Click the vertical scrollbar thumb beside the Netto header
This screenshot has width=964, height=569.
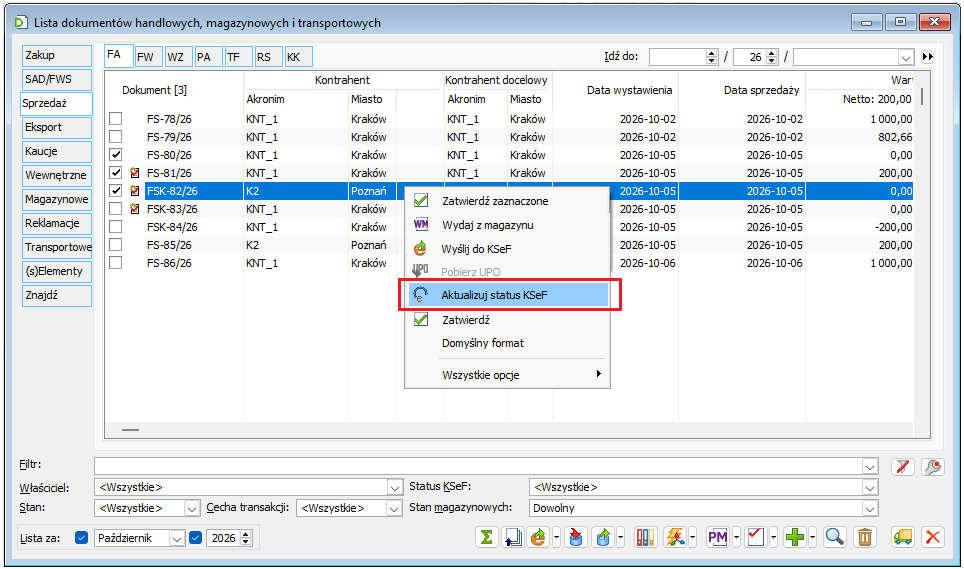click(x=922, y=96)
